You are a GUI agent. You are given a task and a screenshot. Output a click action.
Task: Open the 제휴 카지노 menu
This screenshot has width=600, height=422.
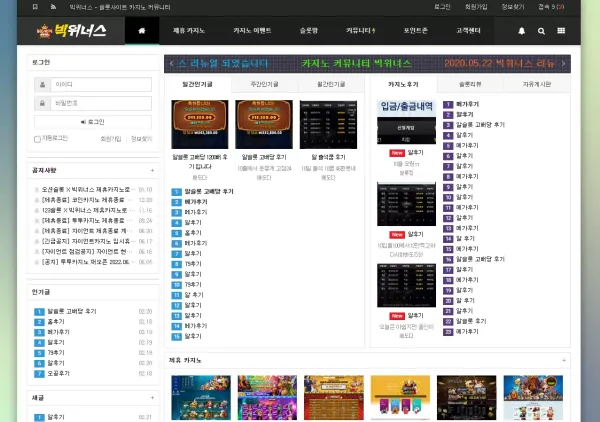189,31
